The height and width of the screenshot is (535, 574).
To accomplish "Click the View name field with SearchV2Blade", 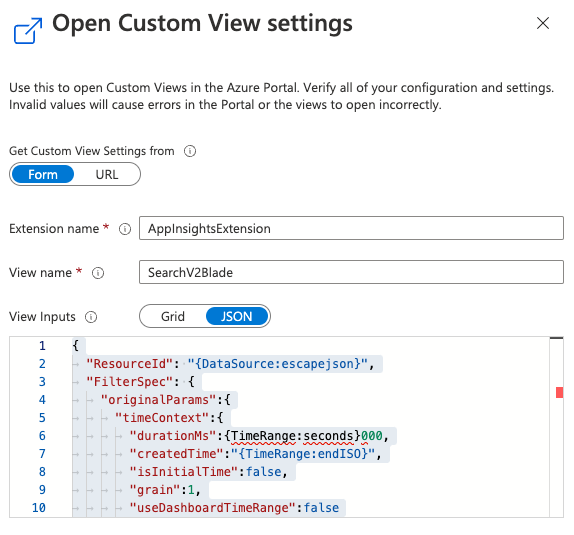I will [x=351, y=272].
